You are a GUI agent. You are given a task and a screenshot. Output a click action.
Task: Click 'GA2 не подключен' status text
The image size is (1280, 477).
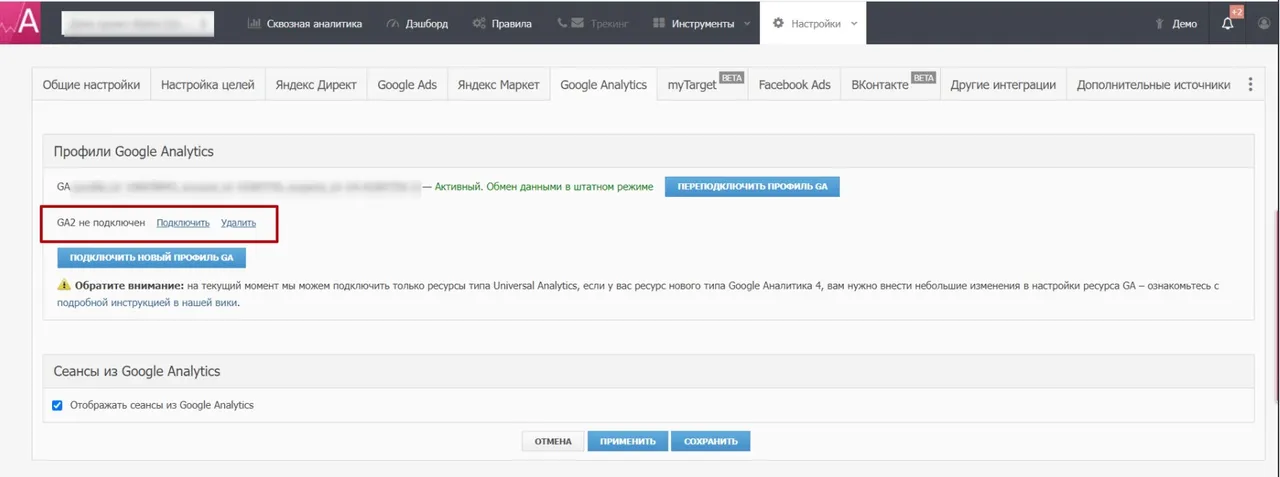pyautogui.click(x=101, y=223)
